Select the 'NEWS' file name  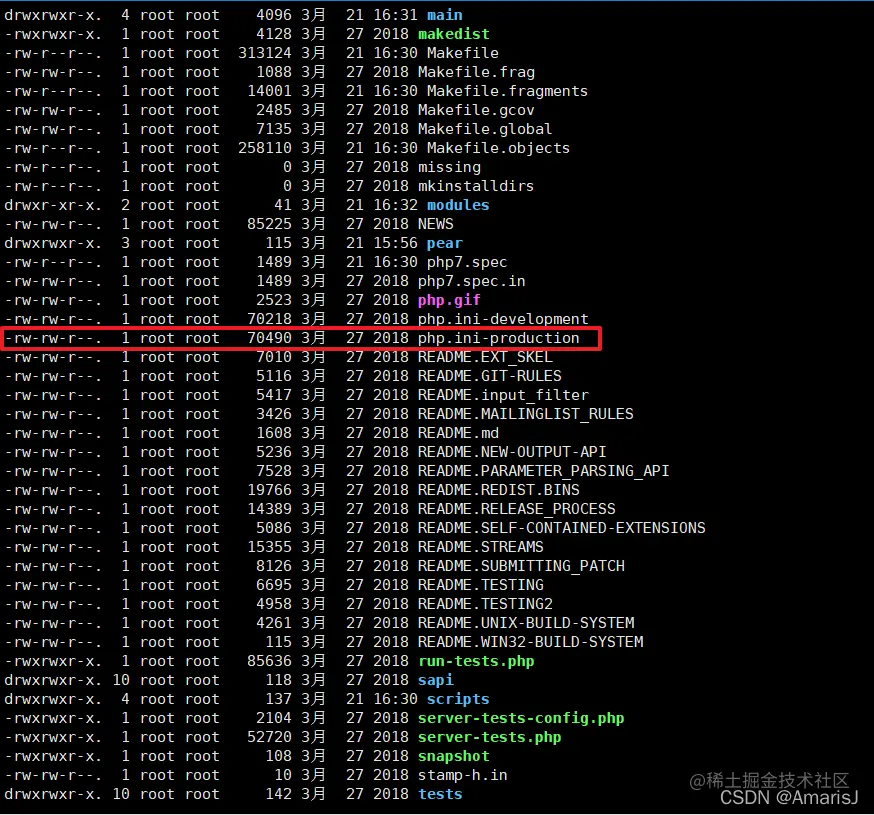(435, 224)
